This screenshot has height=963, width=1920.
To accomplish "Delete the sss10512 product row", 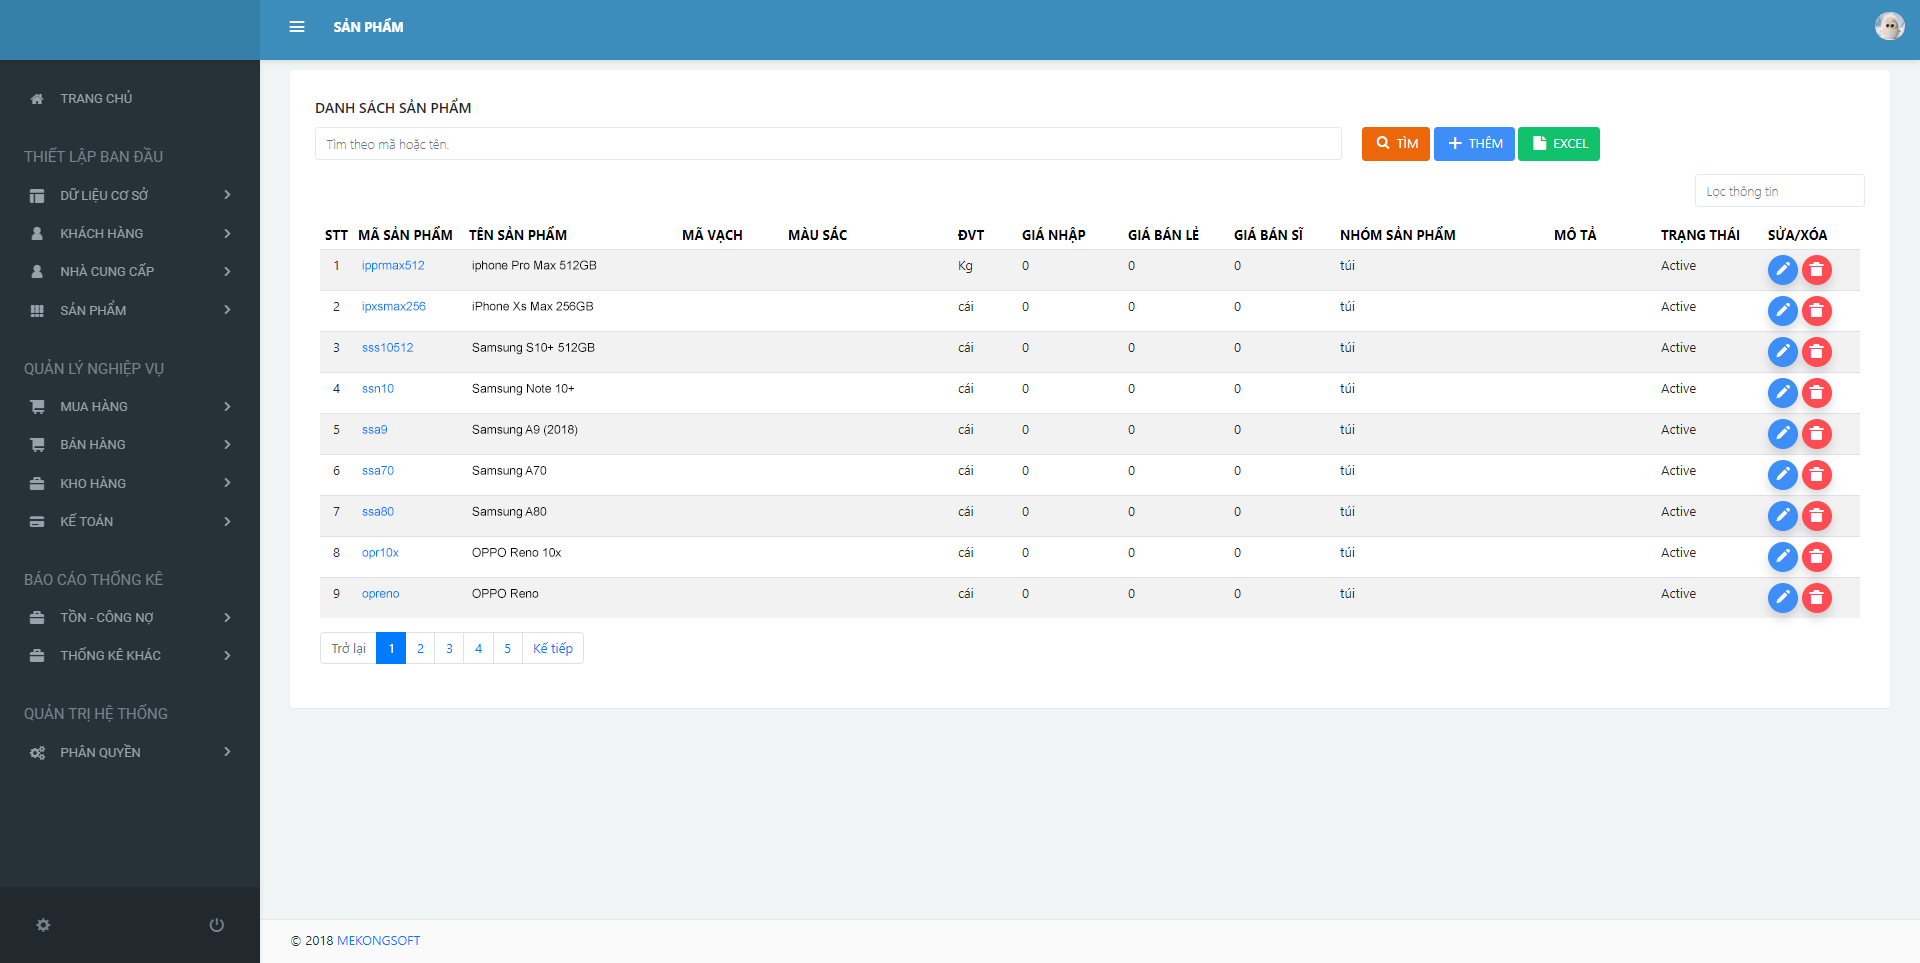I will coord(1817,352).
